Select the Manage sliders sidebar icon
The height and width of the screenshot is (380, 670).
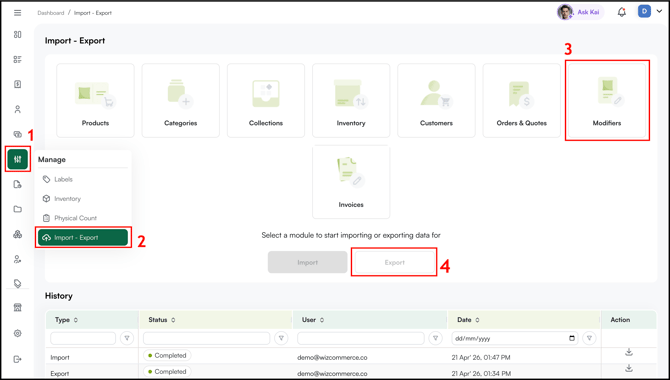point(18,159)
